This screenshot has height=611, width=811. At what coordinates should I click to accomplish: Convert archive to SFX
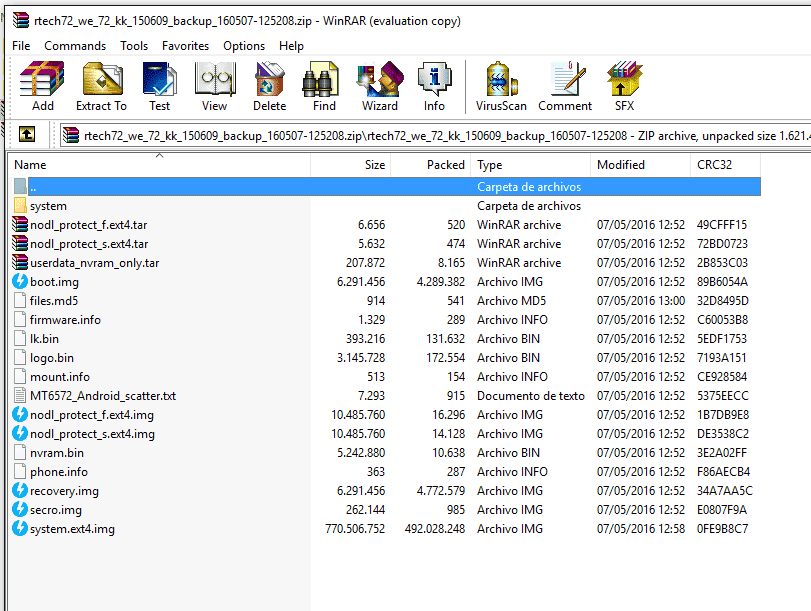coord(624,86)
